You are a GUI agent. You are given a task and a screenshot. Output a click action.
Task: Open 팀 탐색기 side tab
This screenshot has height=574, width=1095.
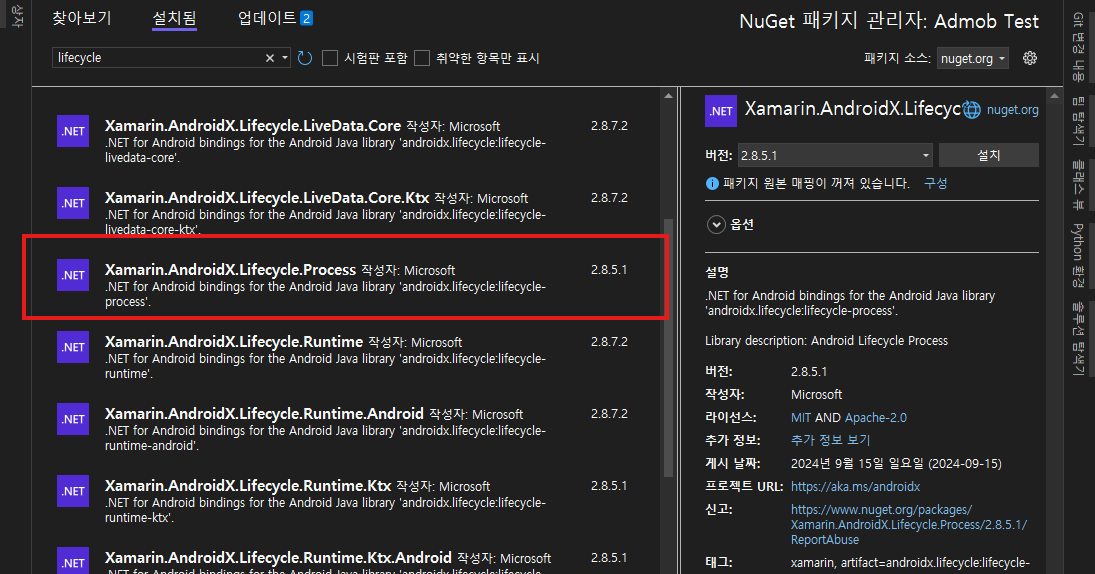(x=1078, y=120)
